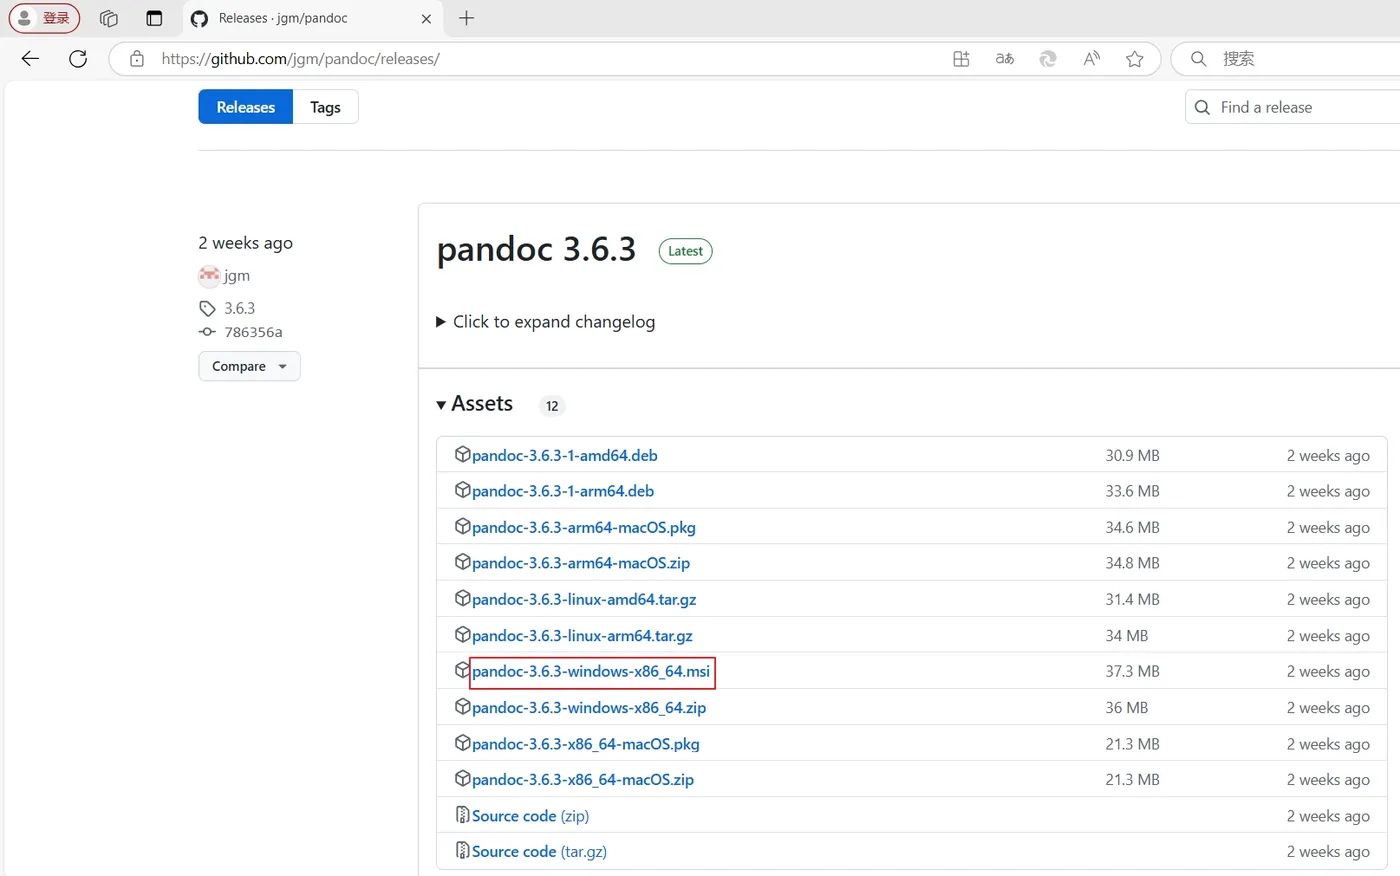Viewport: 1400px width, 876px height.
Task: Open a new browser tab
Action: (466, 18)
